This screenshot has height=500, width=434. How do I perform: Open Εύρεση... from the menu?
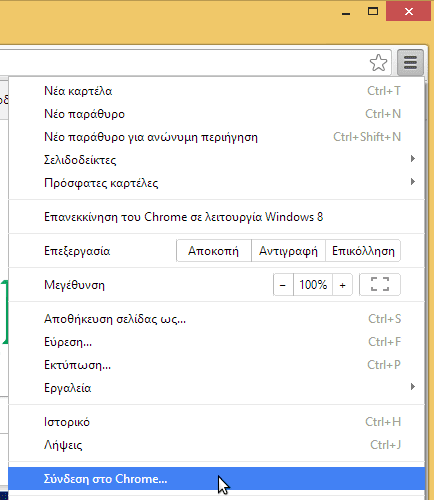217,342
